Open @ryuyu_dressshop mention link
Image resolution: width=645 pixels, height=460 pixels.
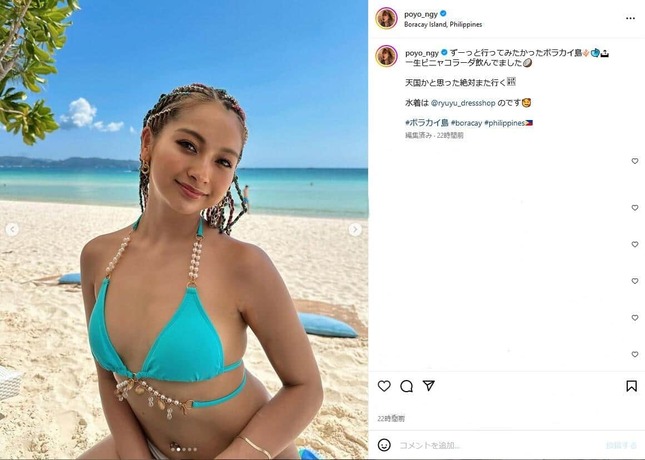click(463, 103)
